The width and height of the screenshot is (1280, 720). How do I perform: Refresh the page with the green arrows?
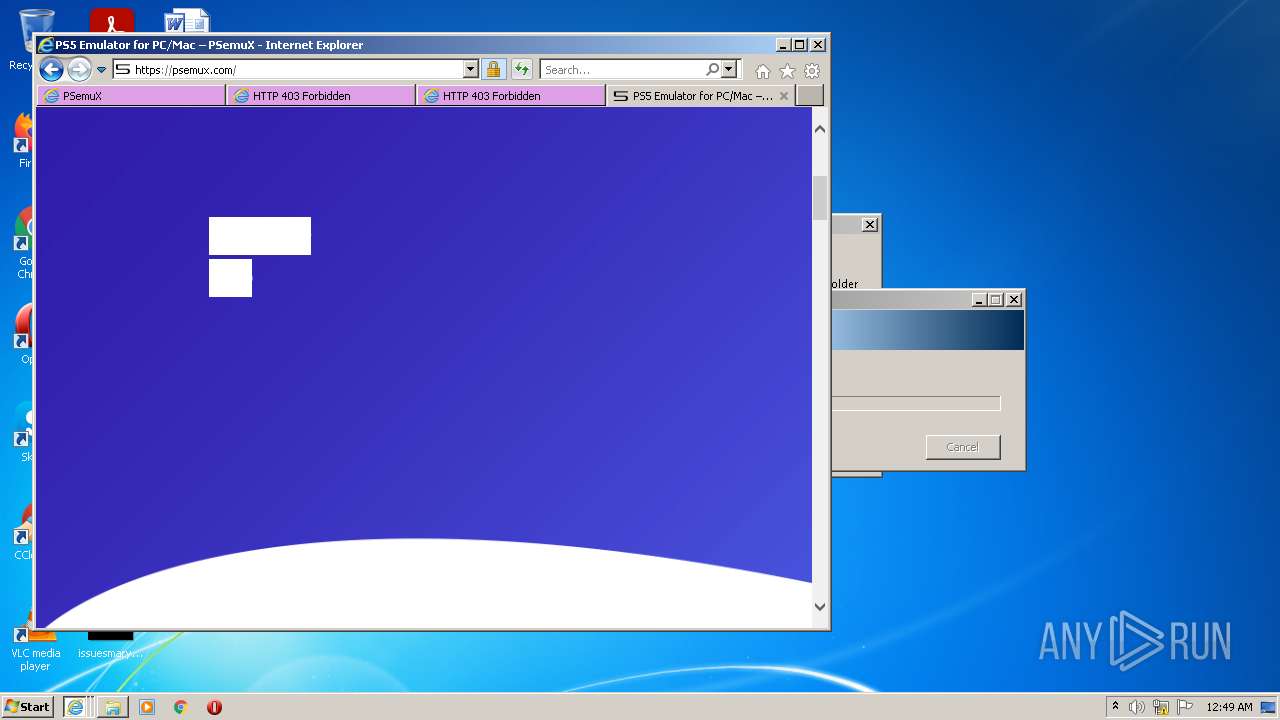pos(522,70)
